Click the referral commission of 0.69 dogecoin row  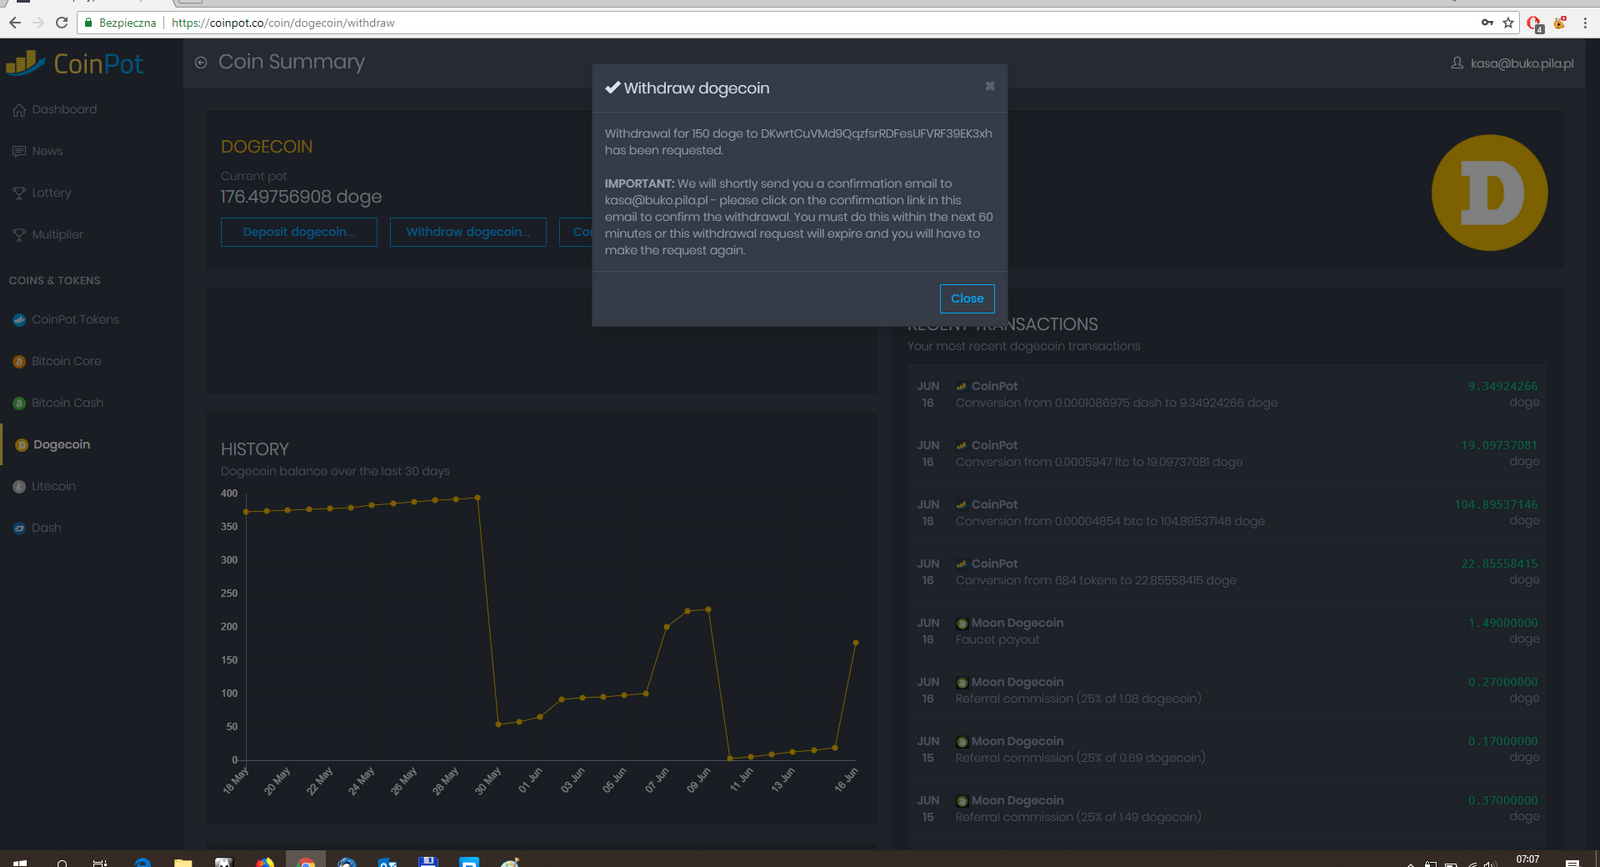point(1227,749)
